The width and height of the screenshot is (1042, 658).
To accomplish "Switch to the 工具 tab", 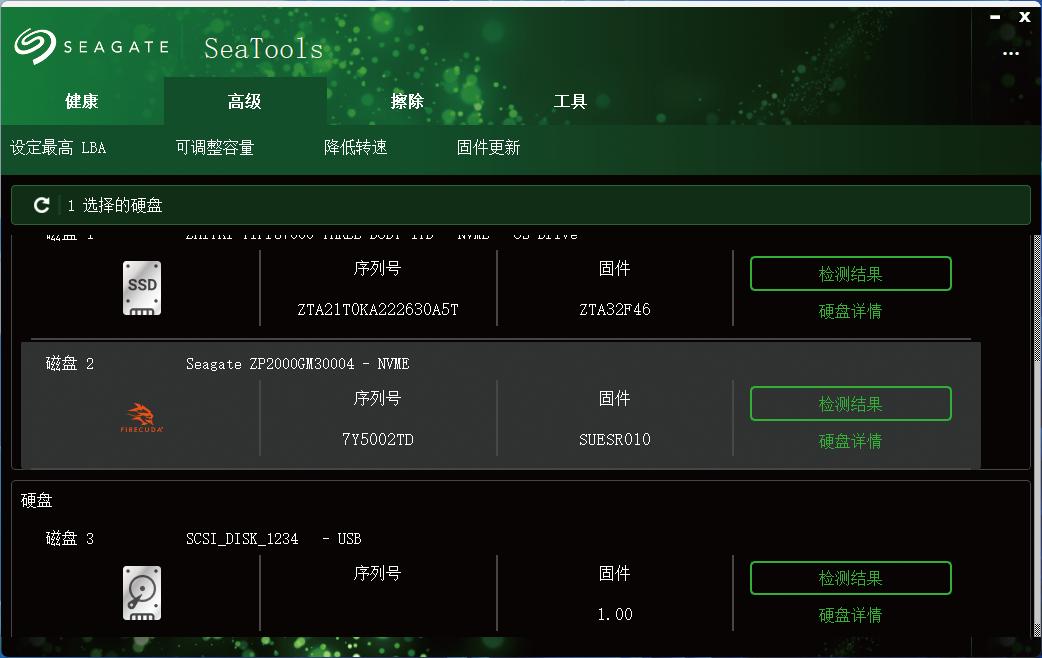I will tap(570, 101).
